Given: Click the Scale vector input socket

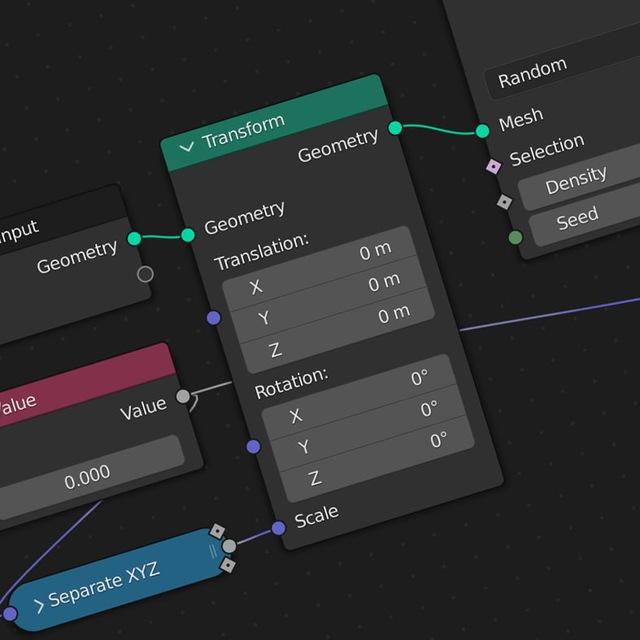Looking at the screenshot, I should tap(279, 528).
